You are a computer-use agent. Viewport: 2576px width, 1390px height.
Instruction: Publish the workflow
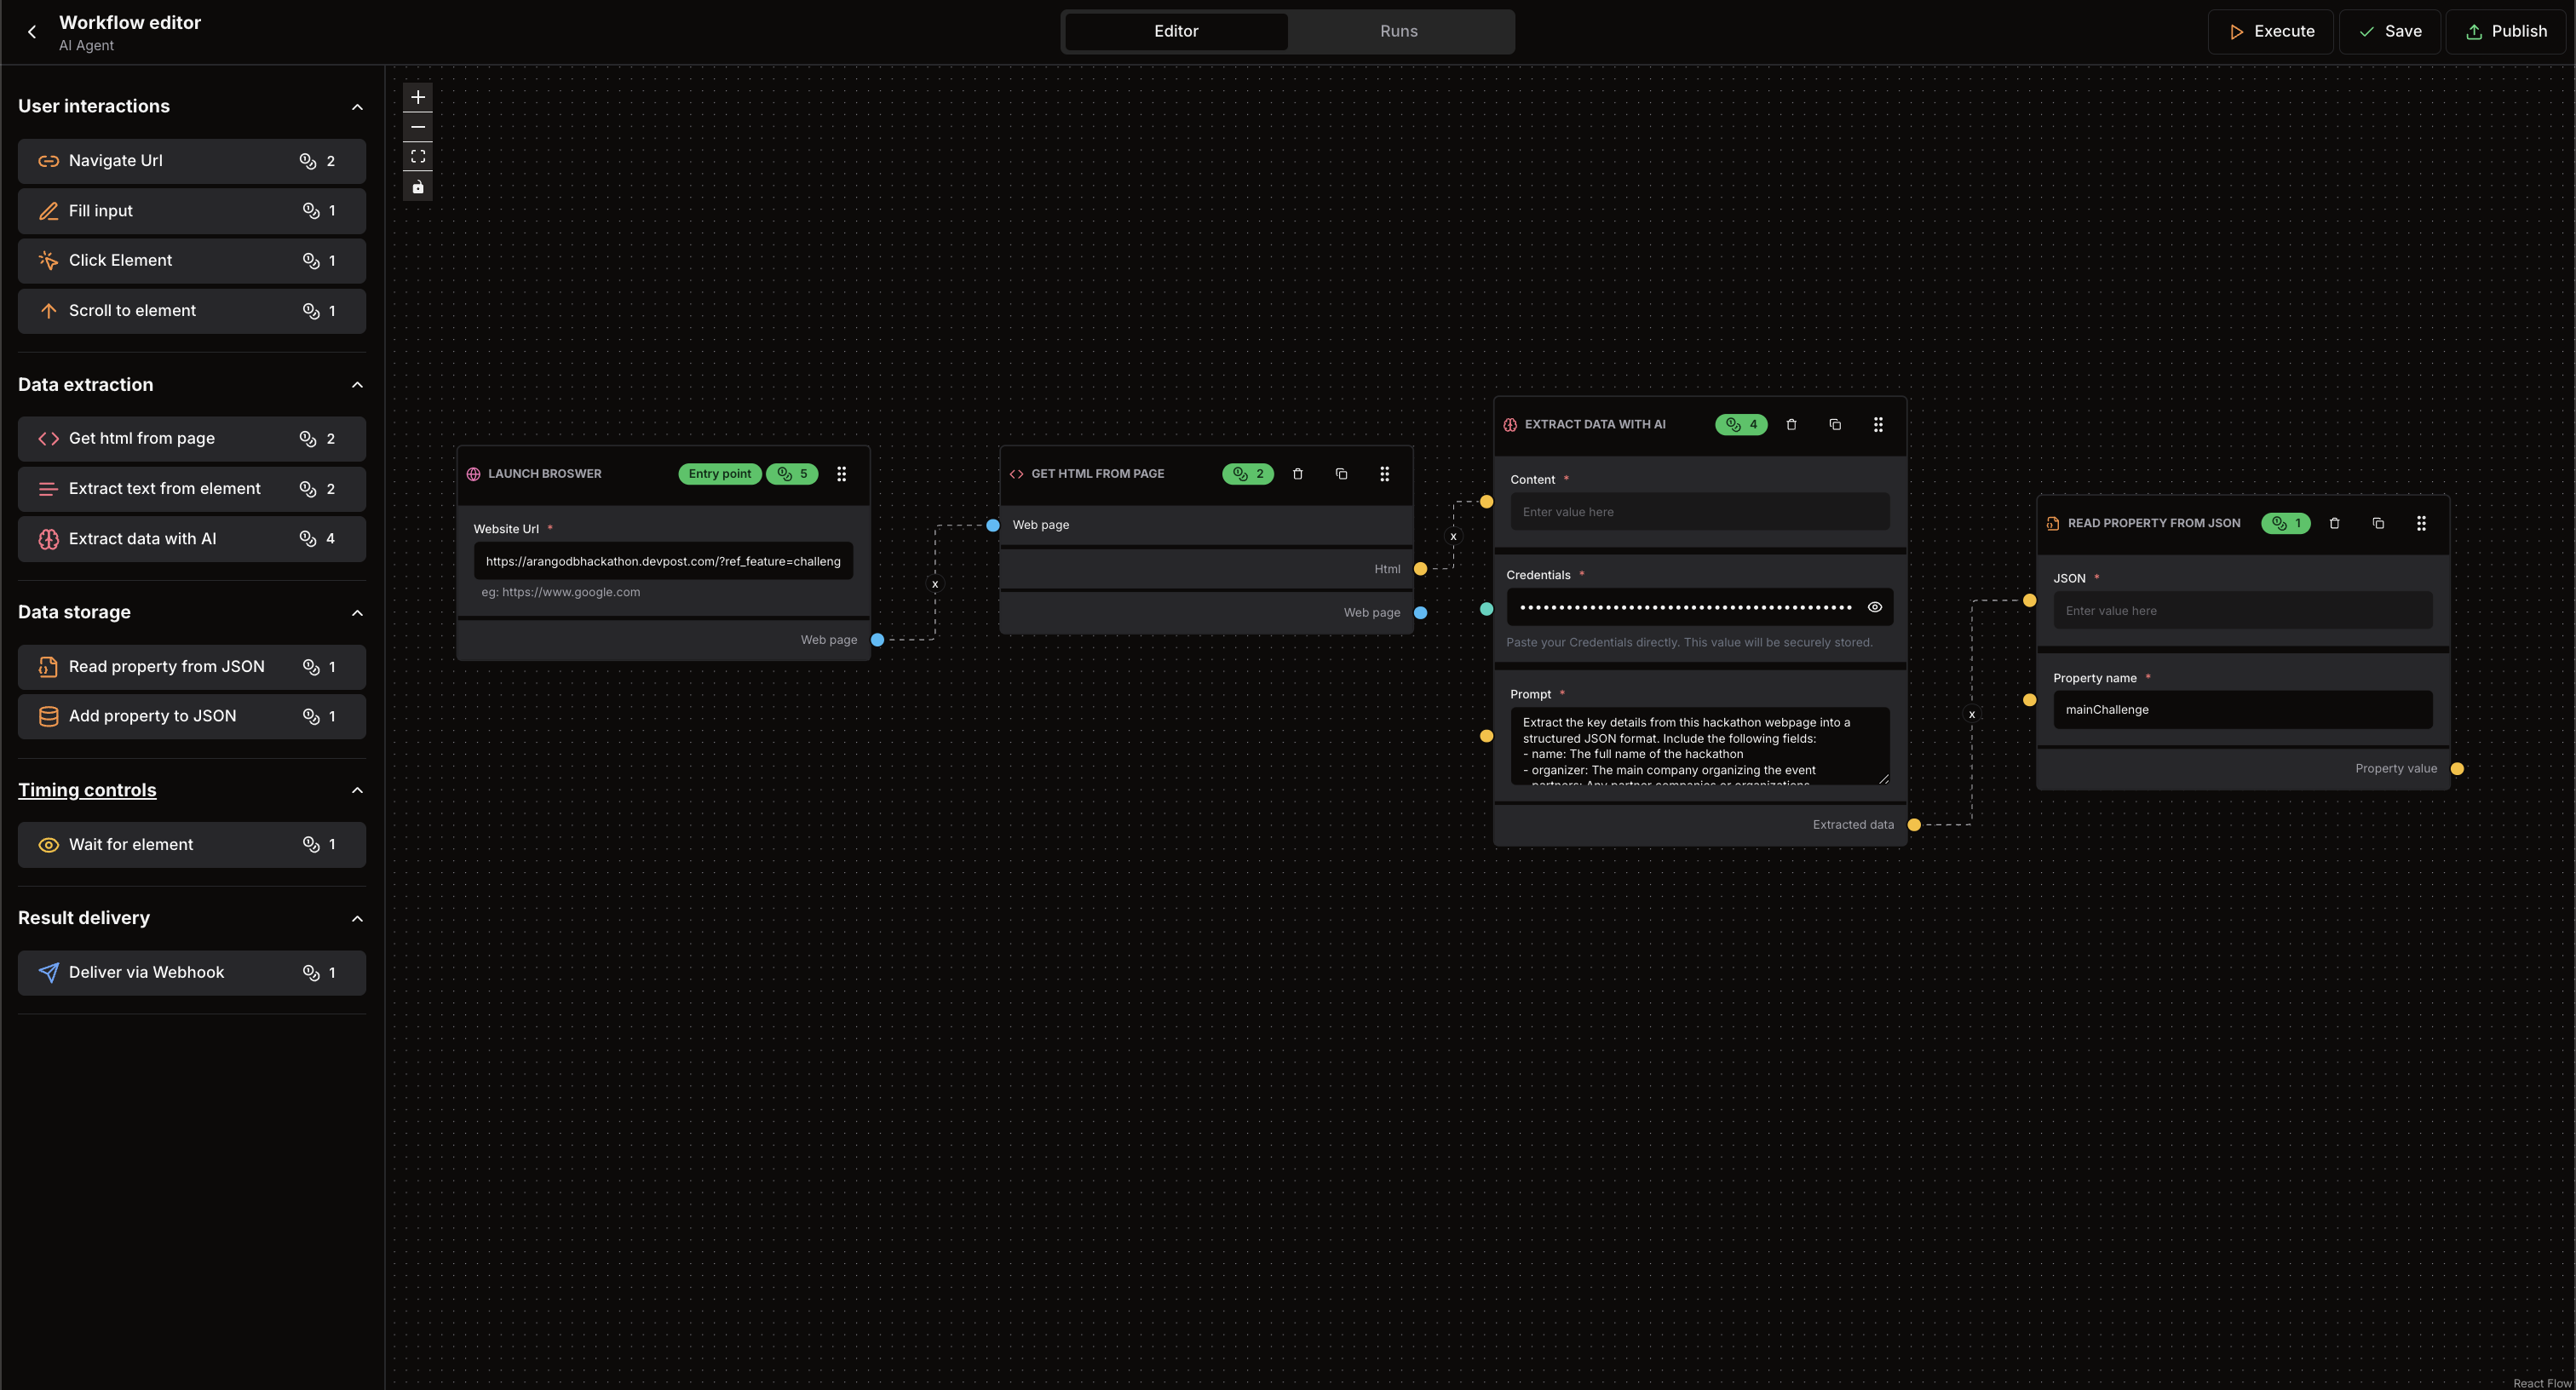click(x=2506, y=31)
